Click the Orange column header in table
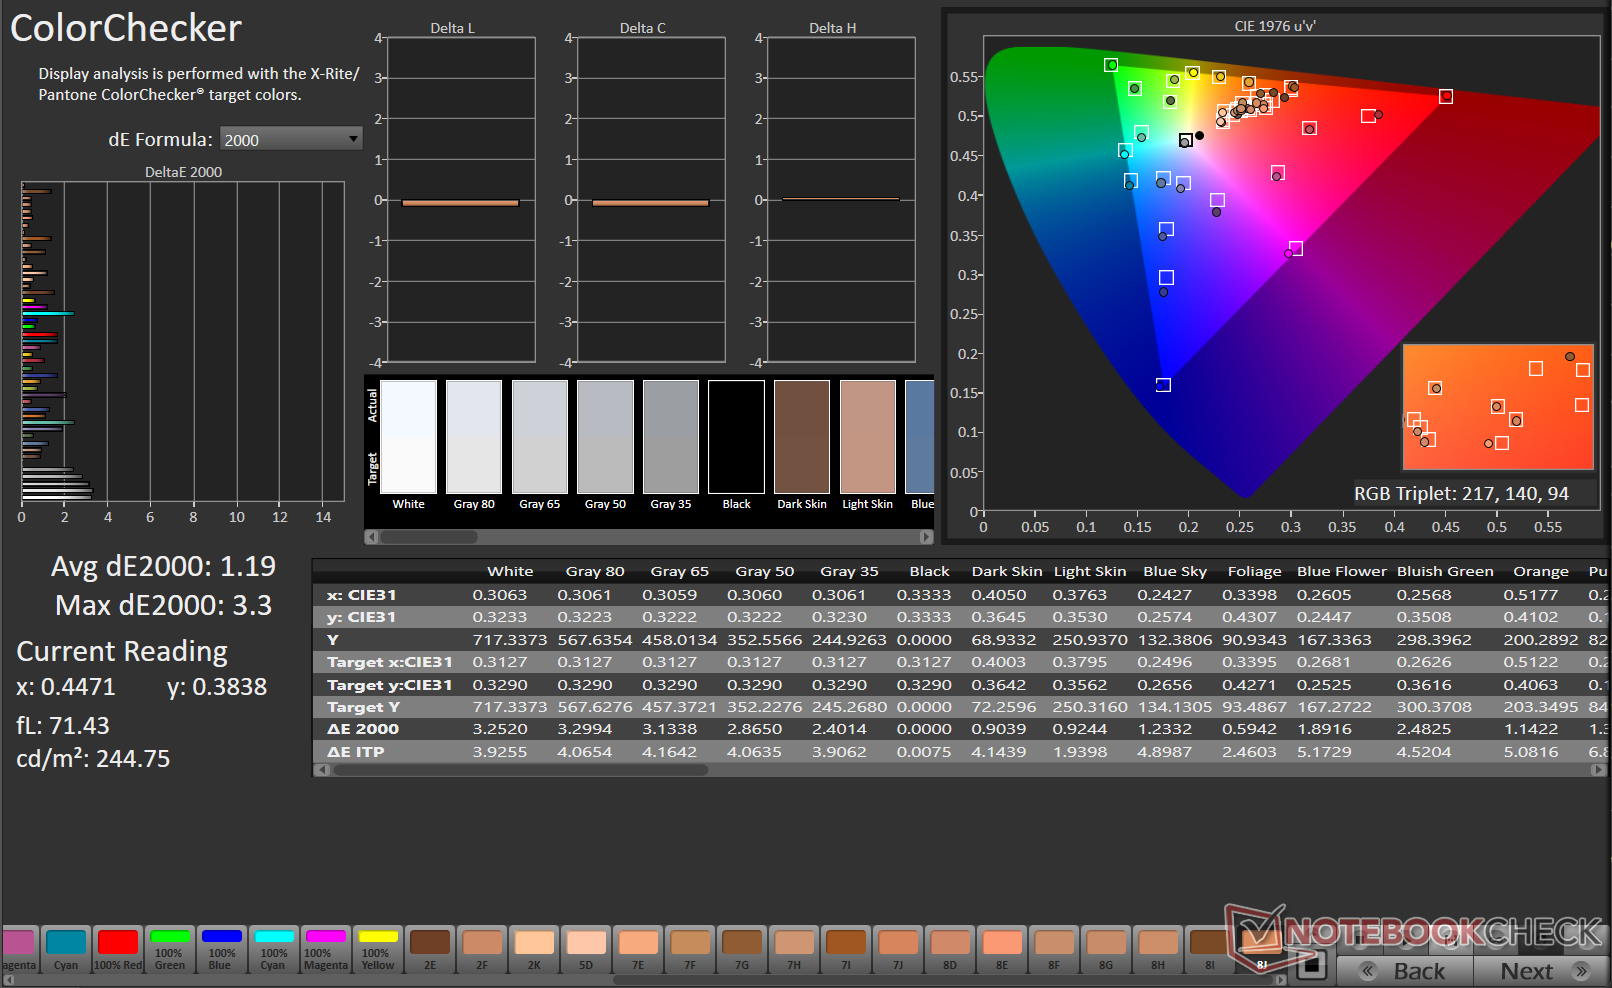The width and height of the screenshot is (1612, 988). [x=1540, y=571]
